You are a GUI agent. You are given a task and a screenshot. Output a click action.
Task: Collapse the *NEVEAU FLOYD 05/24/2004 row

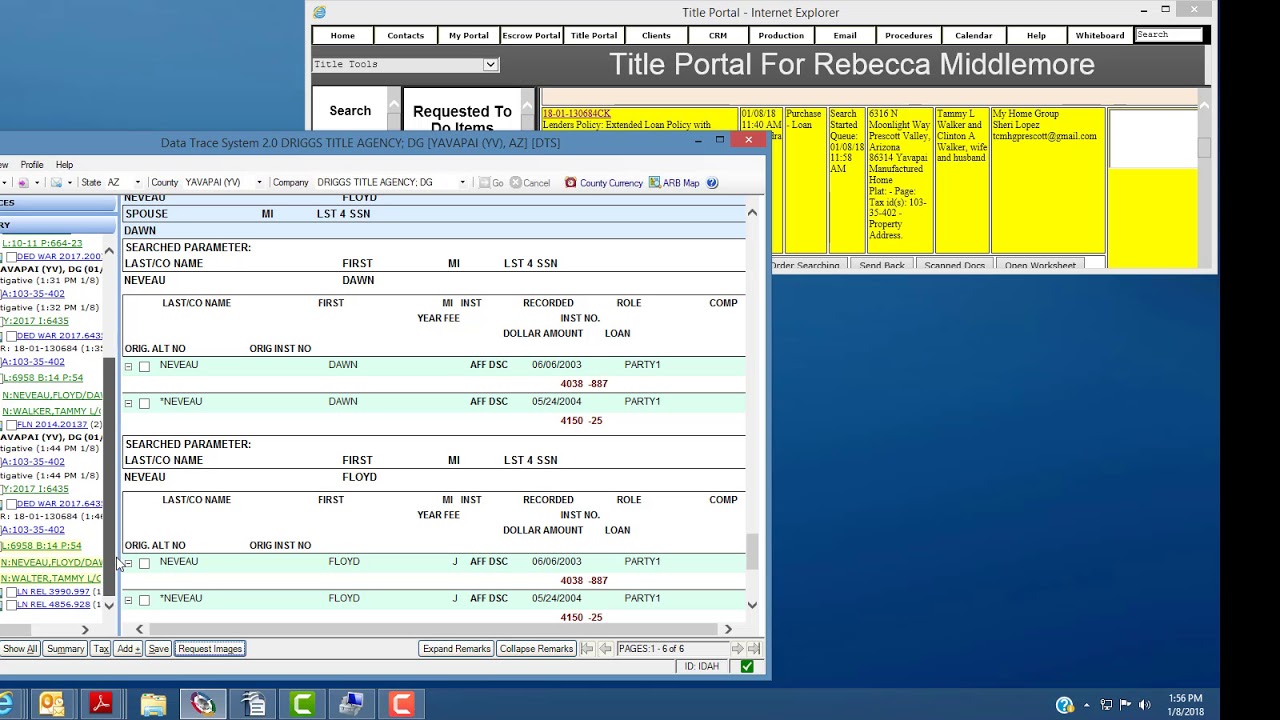[x=128, y=600]
